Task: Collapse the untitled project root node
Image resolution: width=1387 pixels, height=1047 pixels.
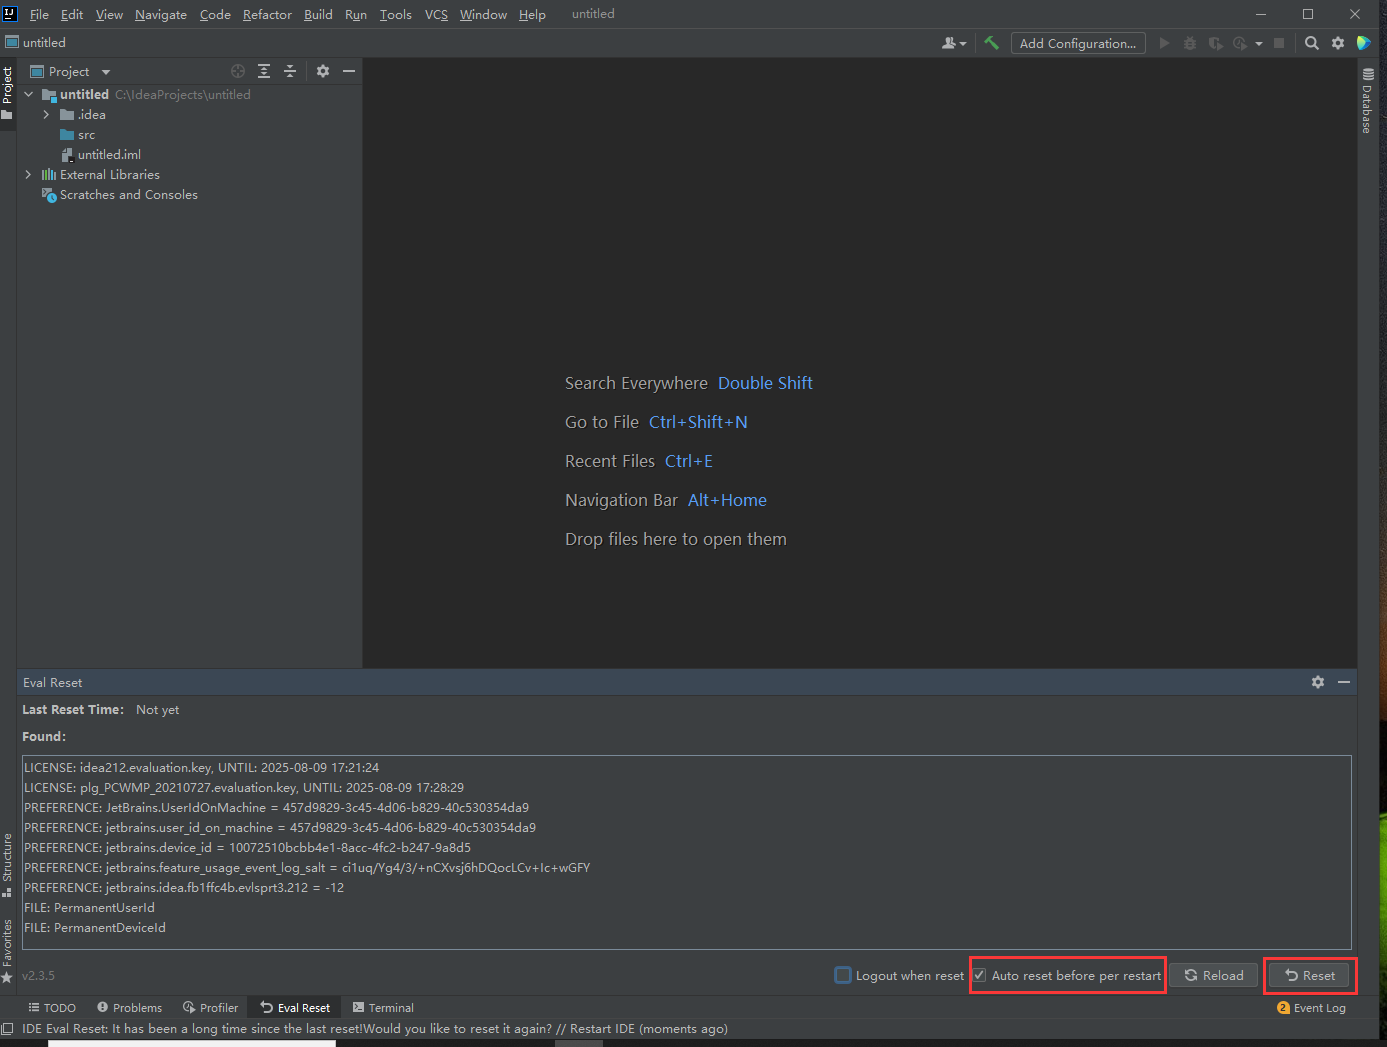Action: (x=29, y=94)
